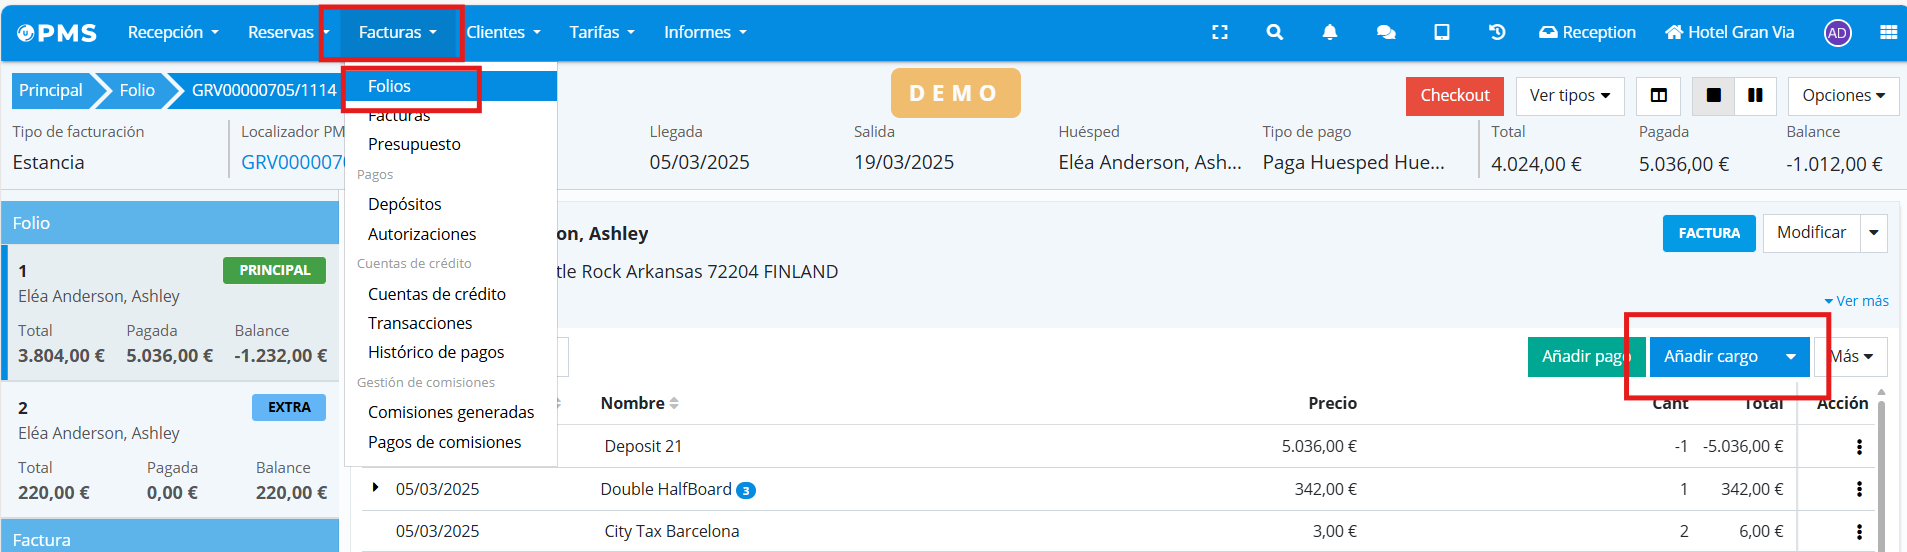
Task: Click the red Checkout button
Action: pyautogui.click(x=1454, y=96)
